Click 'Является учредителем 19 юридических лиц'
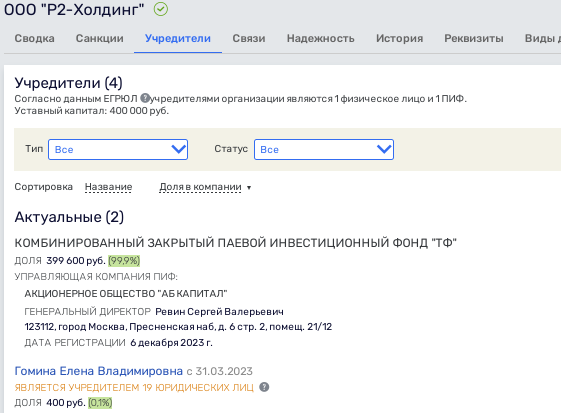 pos(134,388)
